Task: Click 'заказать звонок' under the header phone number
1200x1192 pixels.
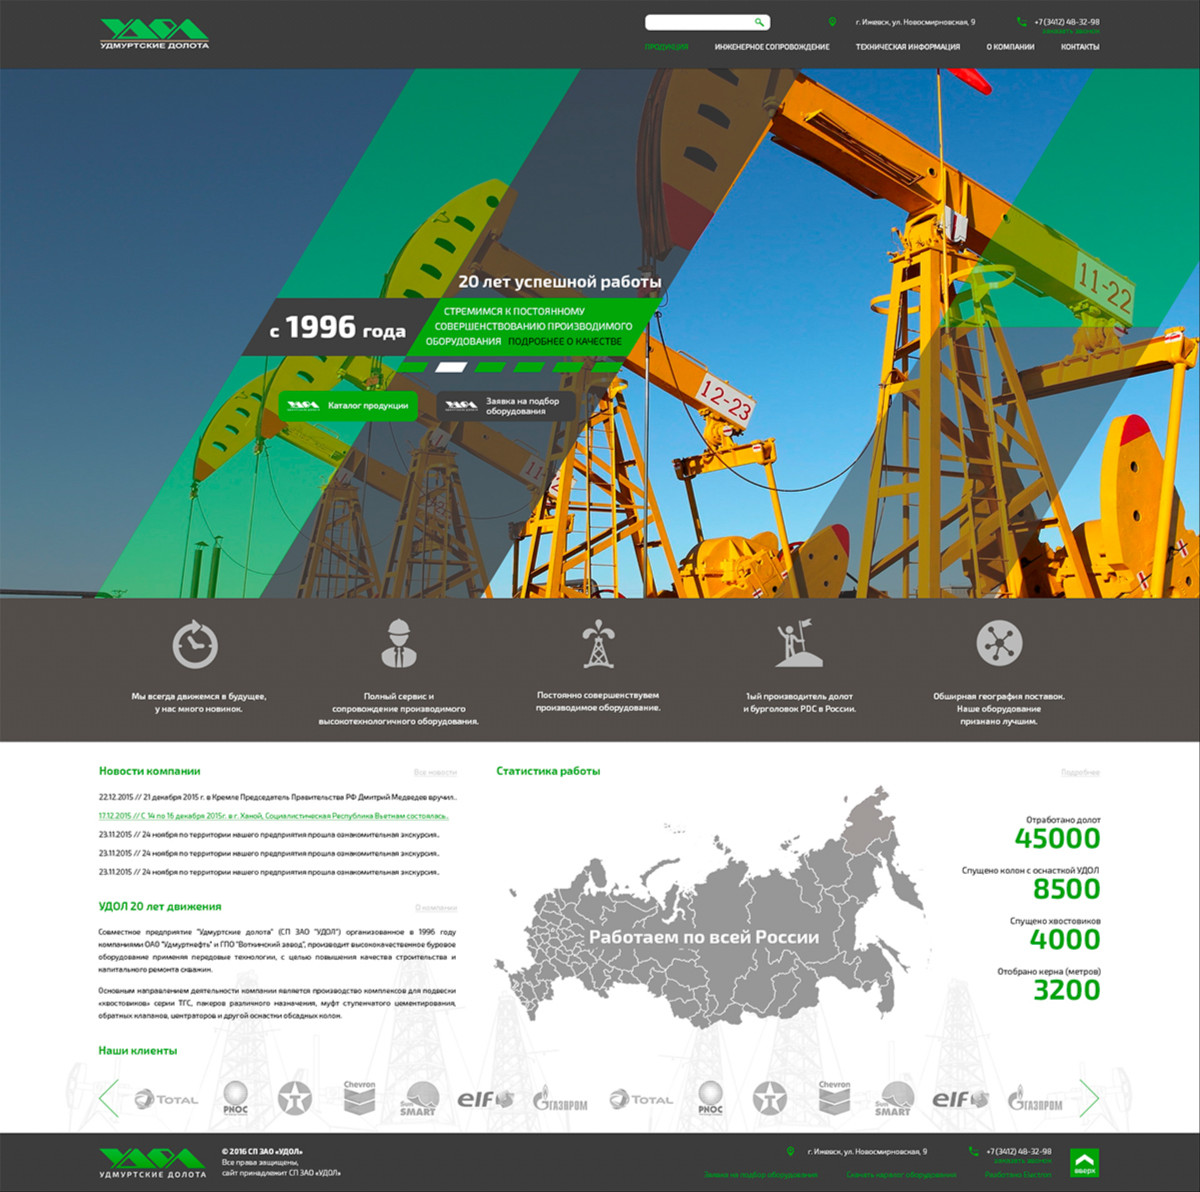Action: tap(1071, 32)
